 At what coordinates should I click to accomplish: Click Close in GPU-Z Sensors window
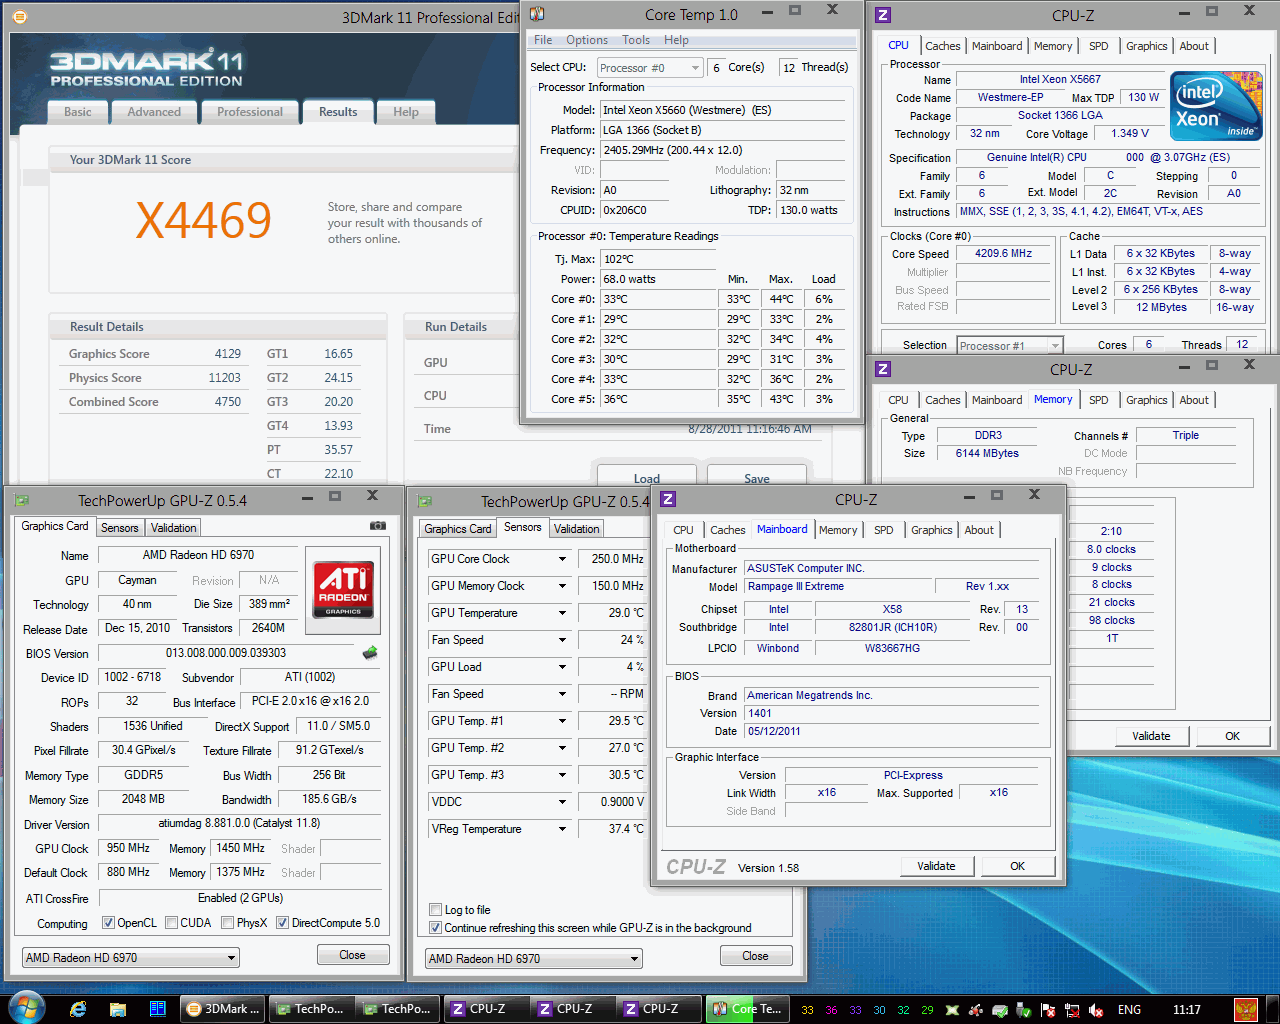(x=755, y=956)
